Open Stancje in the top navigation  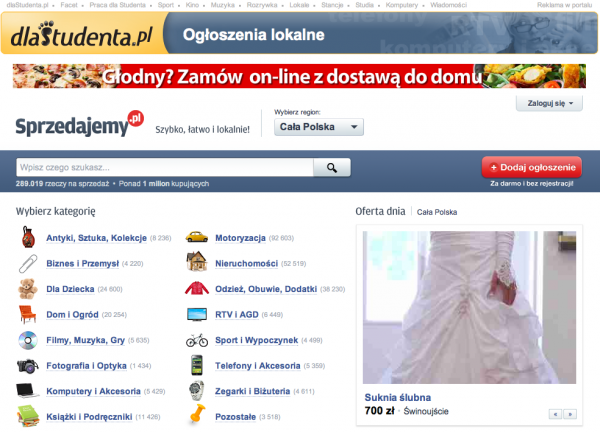point(332,5)
